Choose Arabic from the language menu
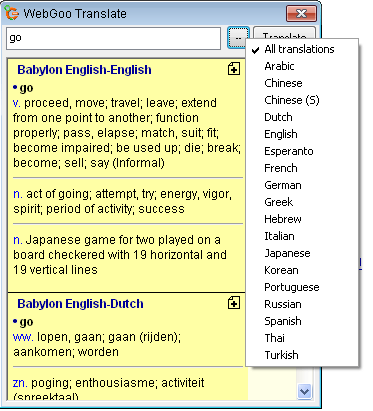This screenshot has height=411, width=373. pyautogui.click(x=302, y=66)
